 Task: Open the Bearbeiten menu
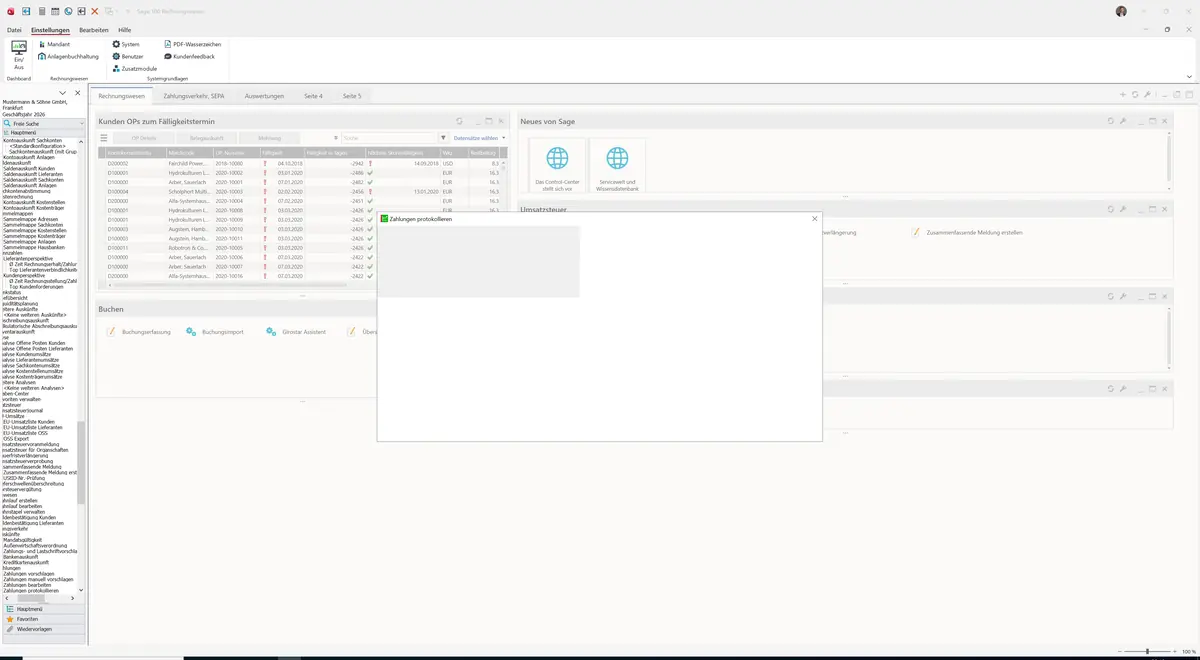pos(94,30)
